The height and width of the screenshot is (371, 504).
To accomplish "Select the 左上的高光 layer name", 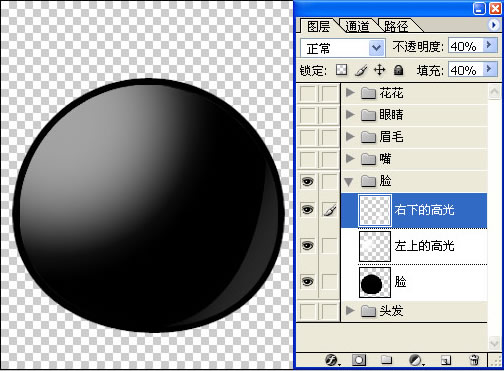I will tap(424, 246).
